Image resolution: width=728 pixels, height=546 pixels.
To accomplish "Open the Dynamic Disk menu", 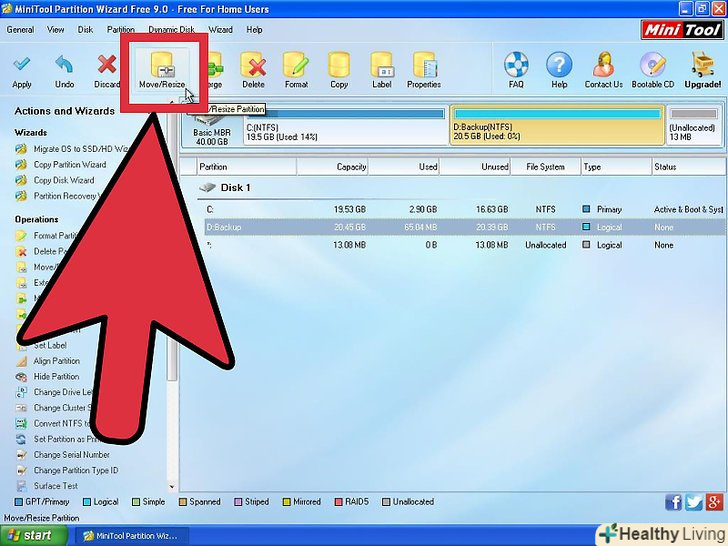I will coord(171,30).
